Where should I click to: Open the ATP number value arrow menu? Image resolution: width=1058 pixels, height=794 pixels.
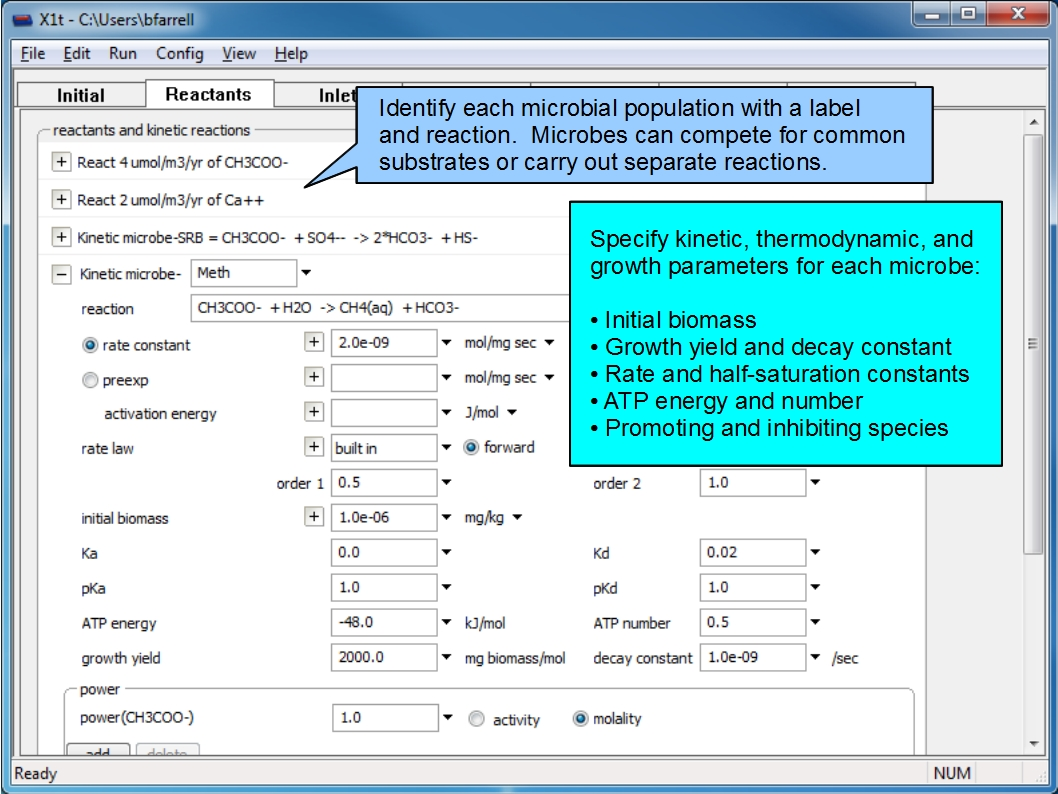tap(816, 622)
